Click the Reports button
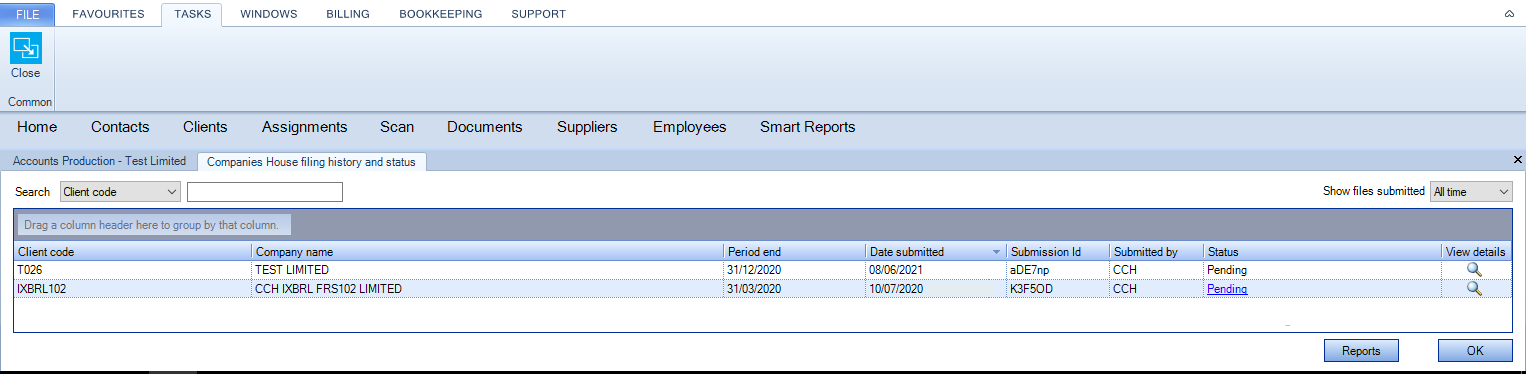1526x374 pixels. (1361, 351)
